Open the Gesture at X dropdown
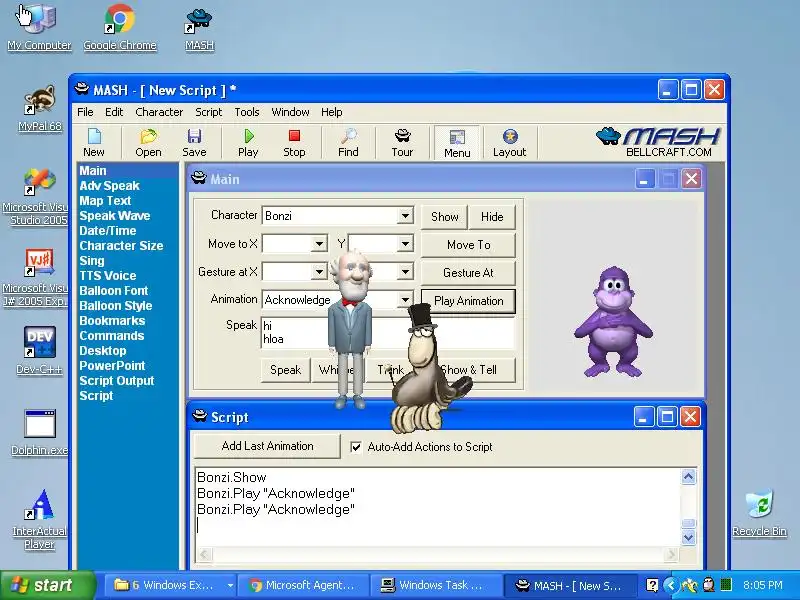Screen dimensions: 800x600 tap(319, 272)
